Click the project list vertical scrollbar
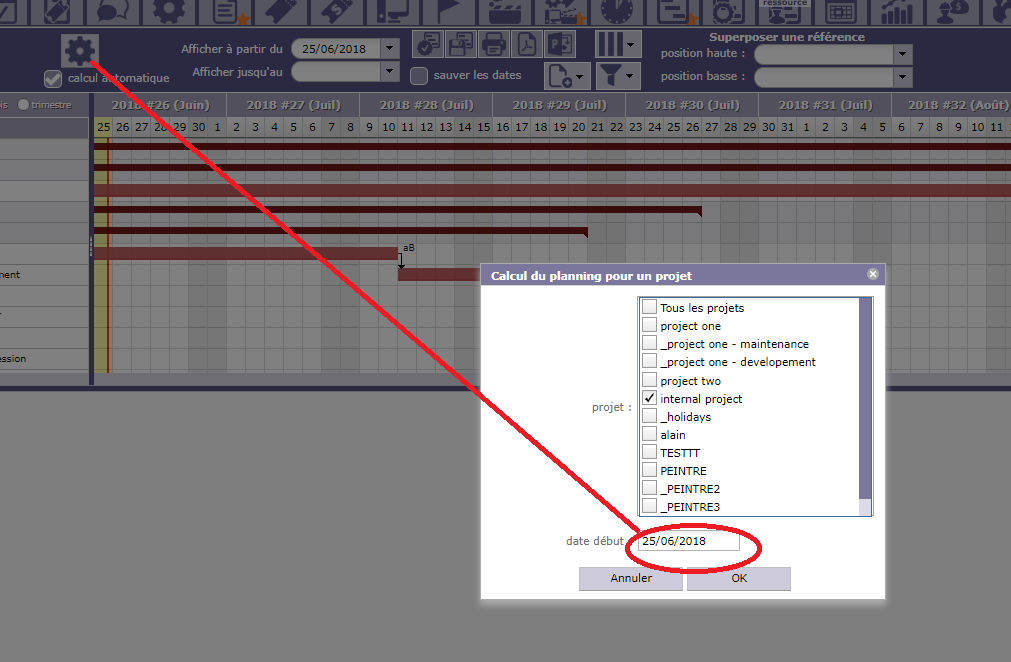 pyautogui.click(x=865, y=406)
